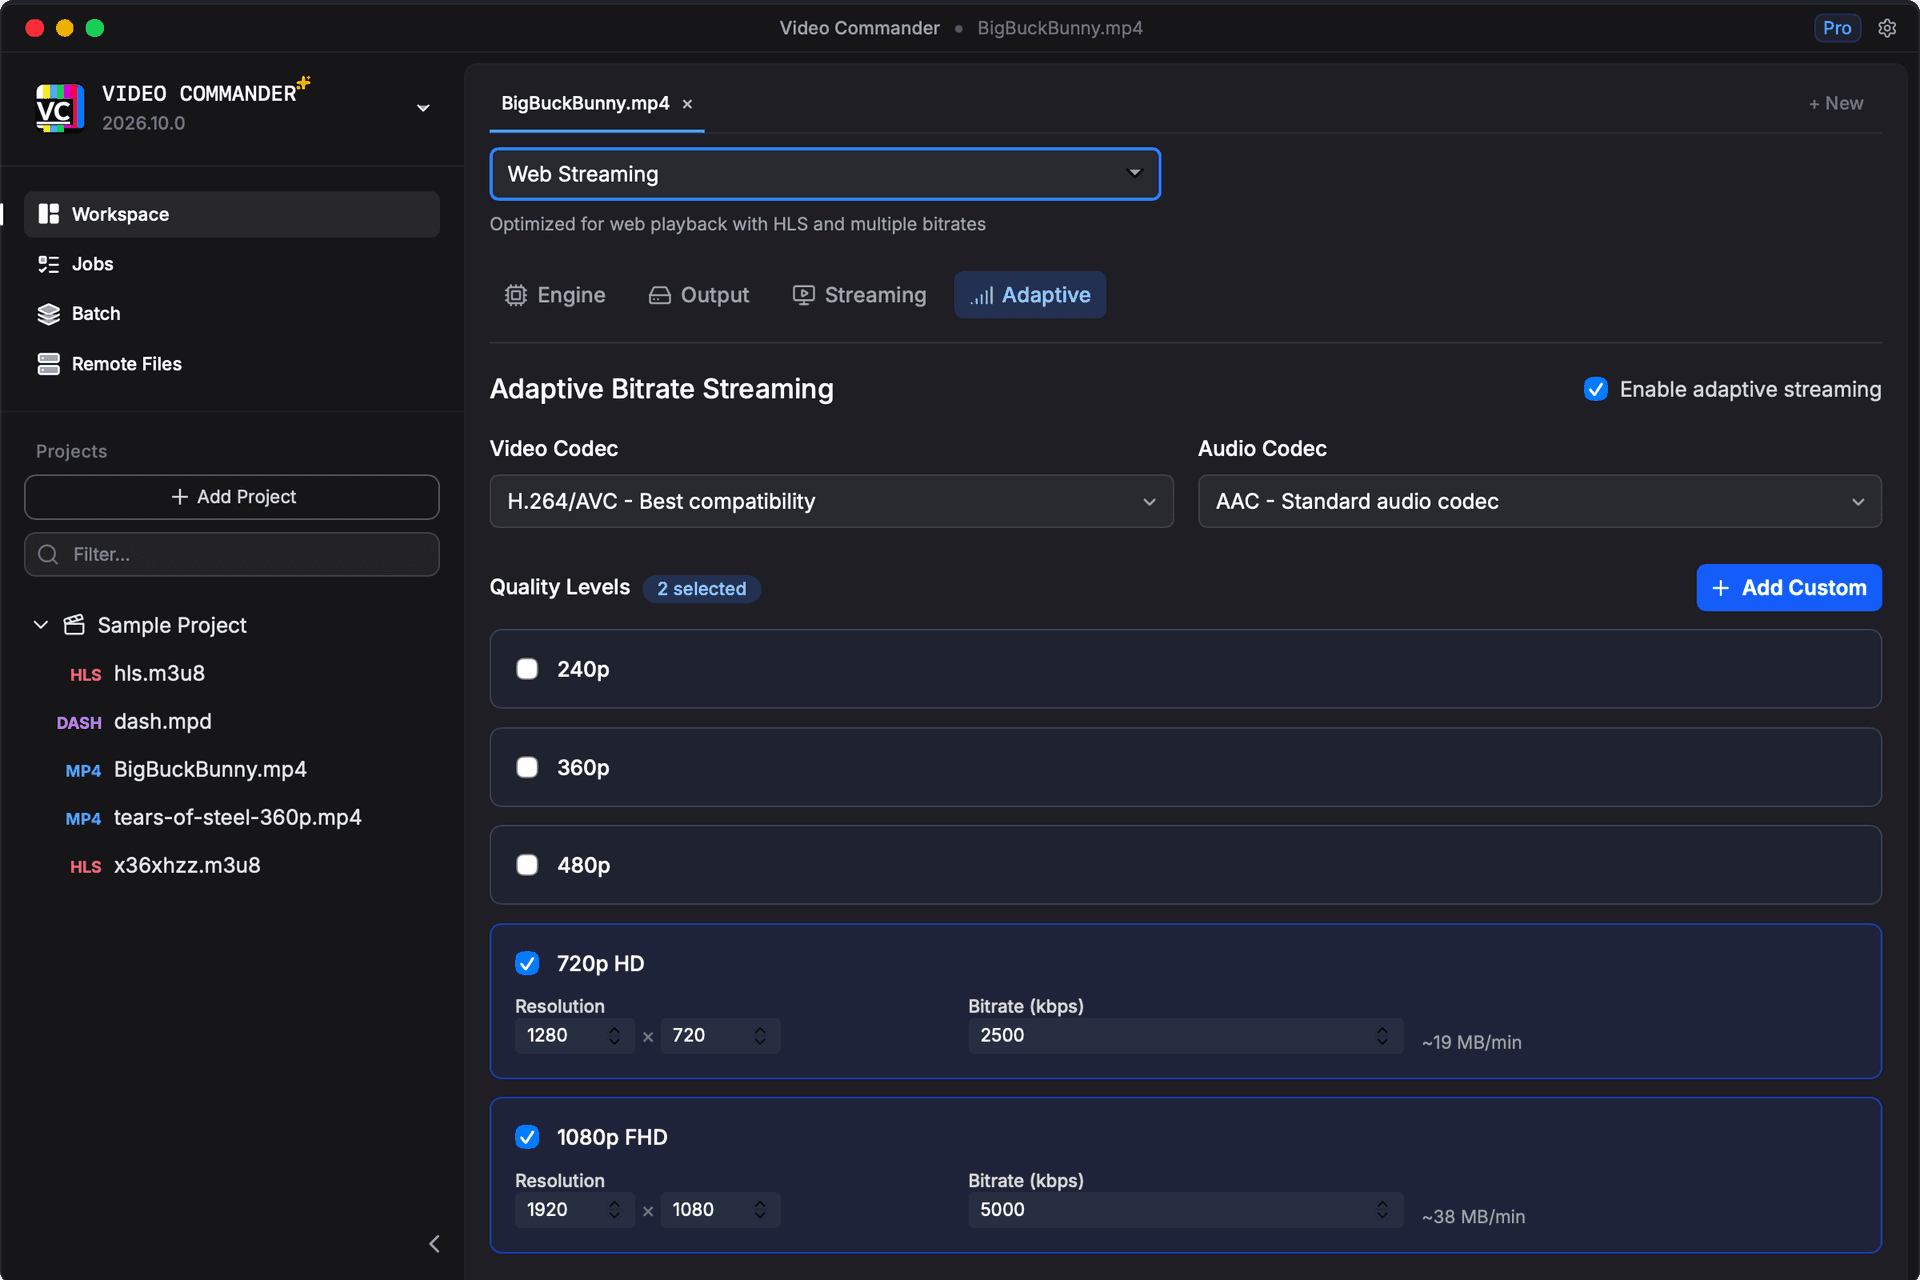Click the magnifier icon in Filter field
Image resolution: width=1920 pixels, height=1280 pixels.
click(x=48, y=554)
